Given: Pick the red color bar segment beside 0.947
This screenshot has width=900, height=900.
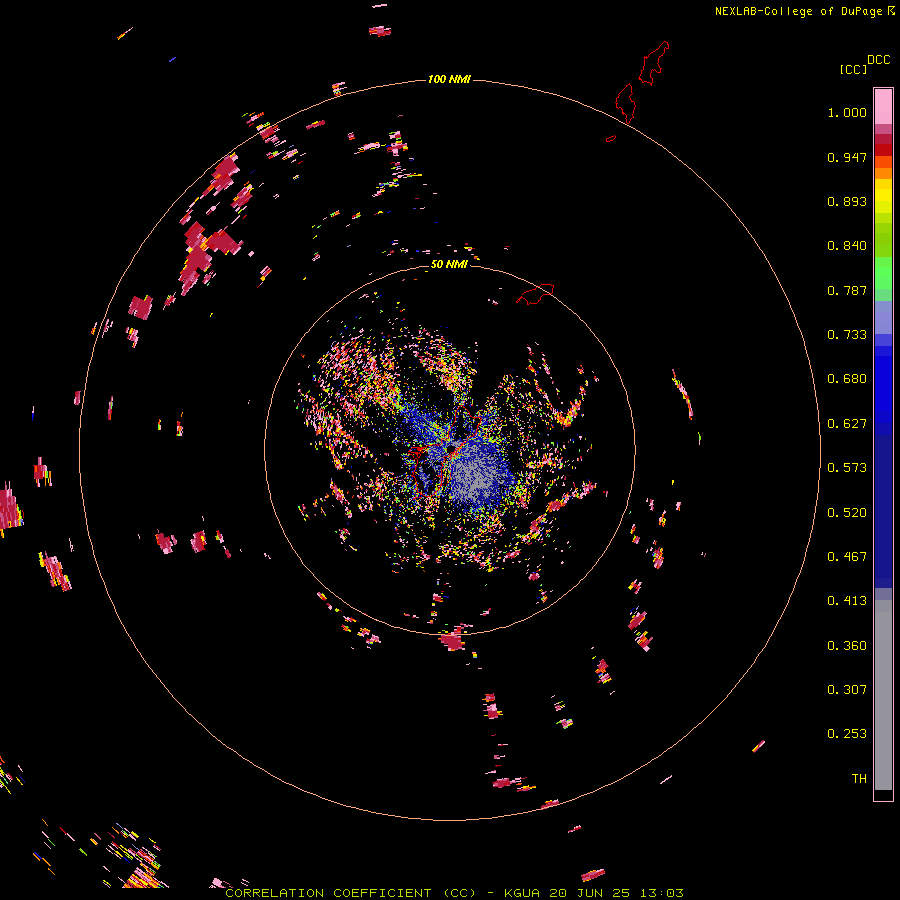Looking at the screenshot, I should [883, 150].
